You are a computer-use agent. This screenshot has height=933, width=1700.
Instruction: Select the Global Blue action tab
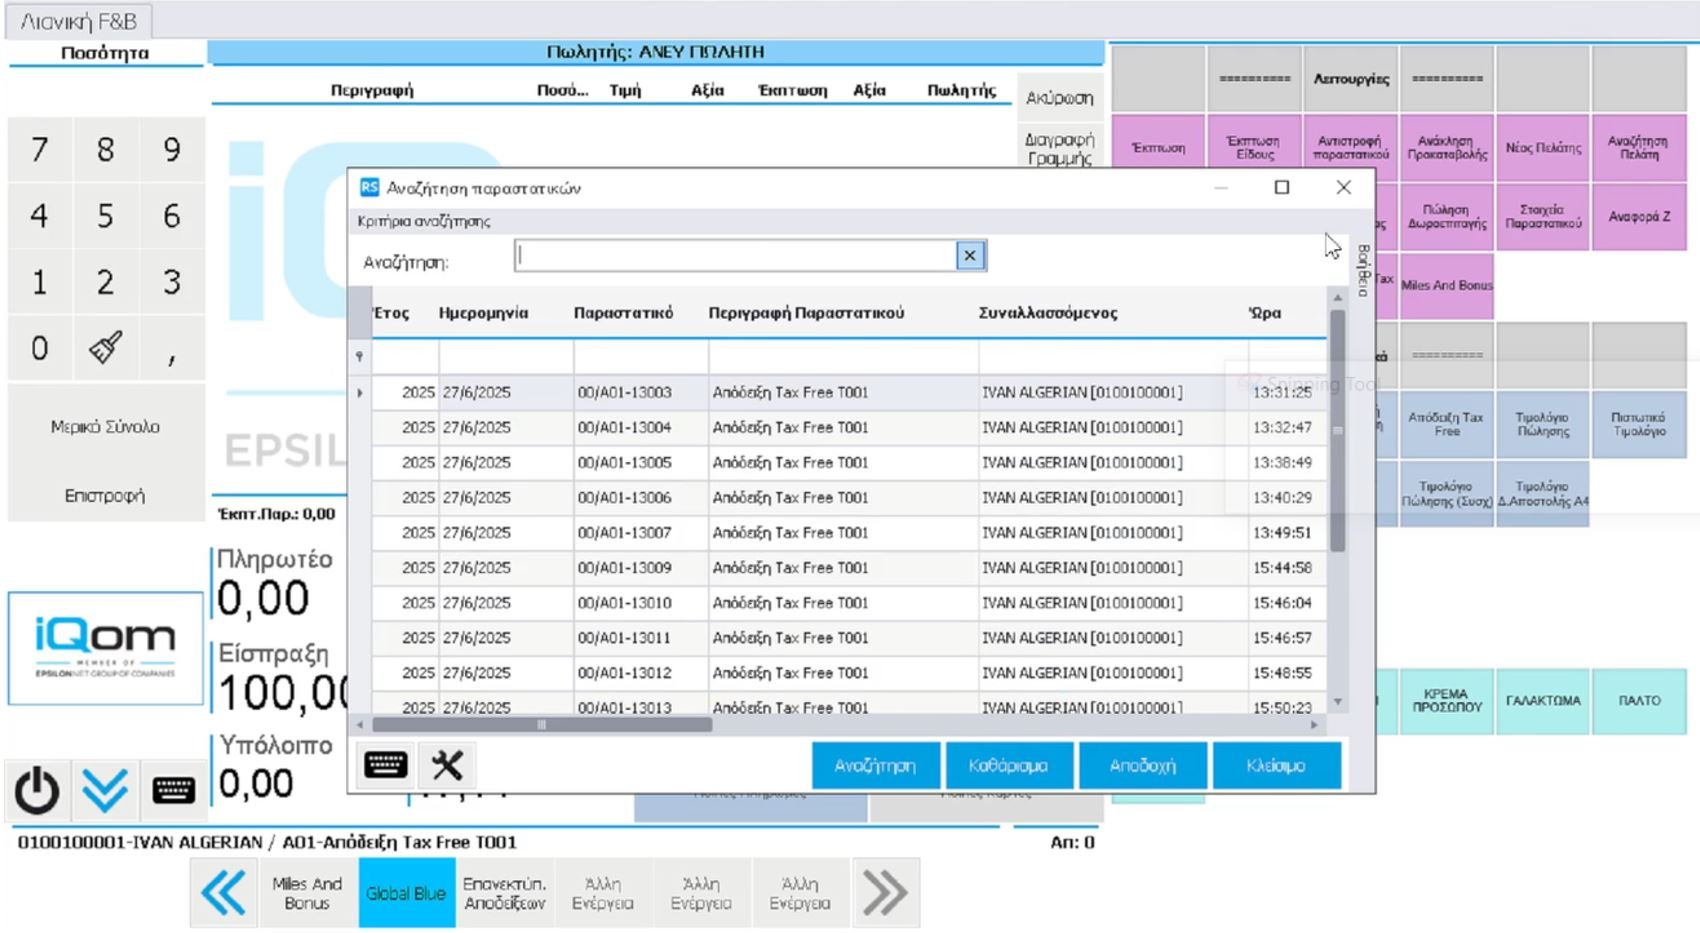406,893
